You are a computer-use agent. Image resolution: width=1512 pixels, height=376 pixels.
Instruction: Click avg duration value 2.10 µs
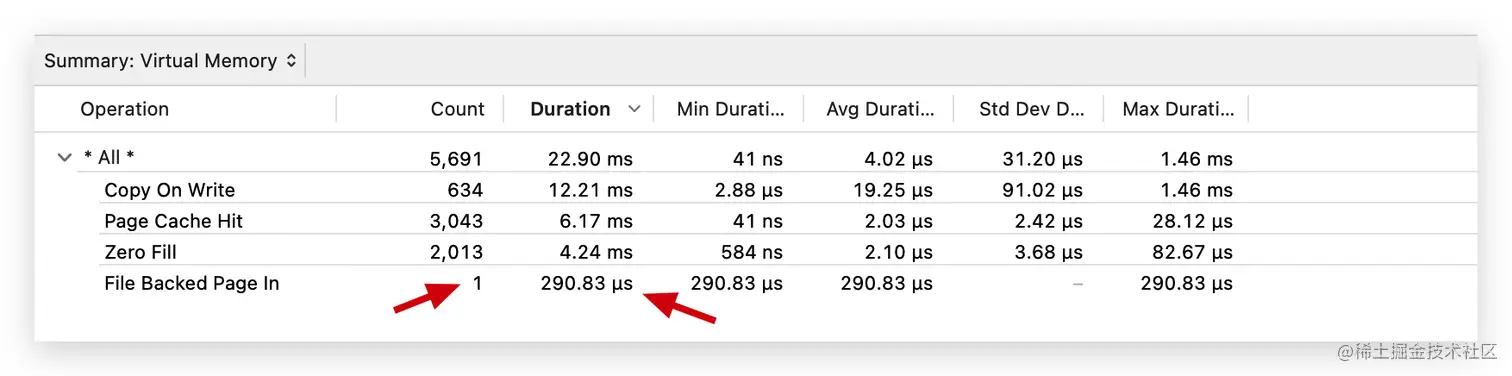pos(899,252)
